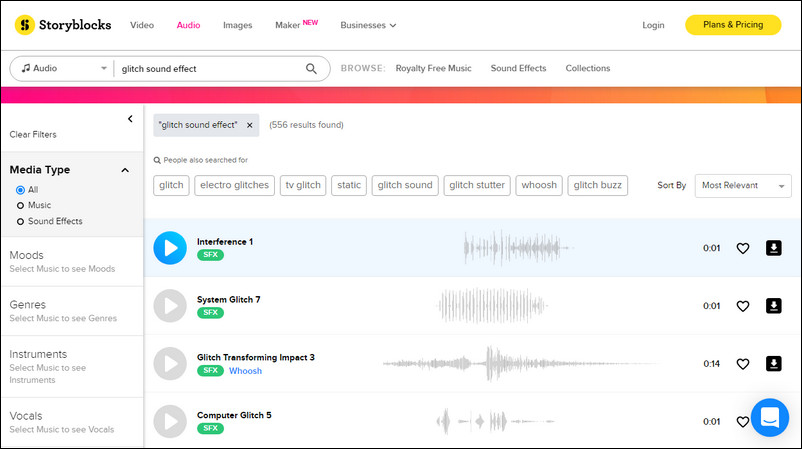802x449 pixels.
Task: Open the Audio search category dropdown
Action: coord(63,69)
